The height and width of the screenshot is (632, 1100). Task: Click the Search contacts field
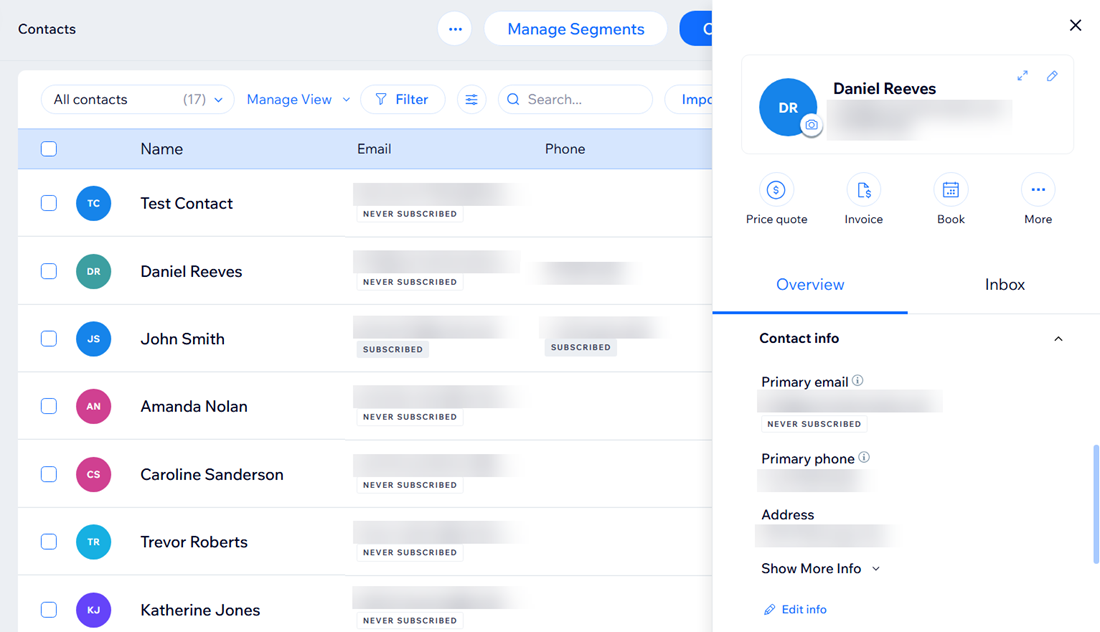[575, 100]
